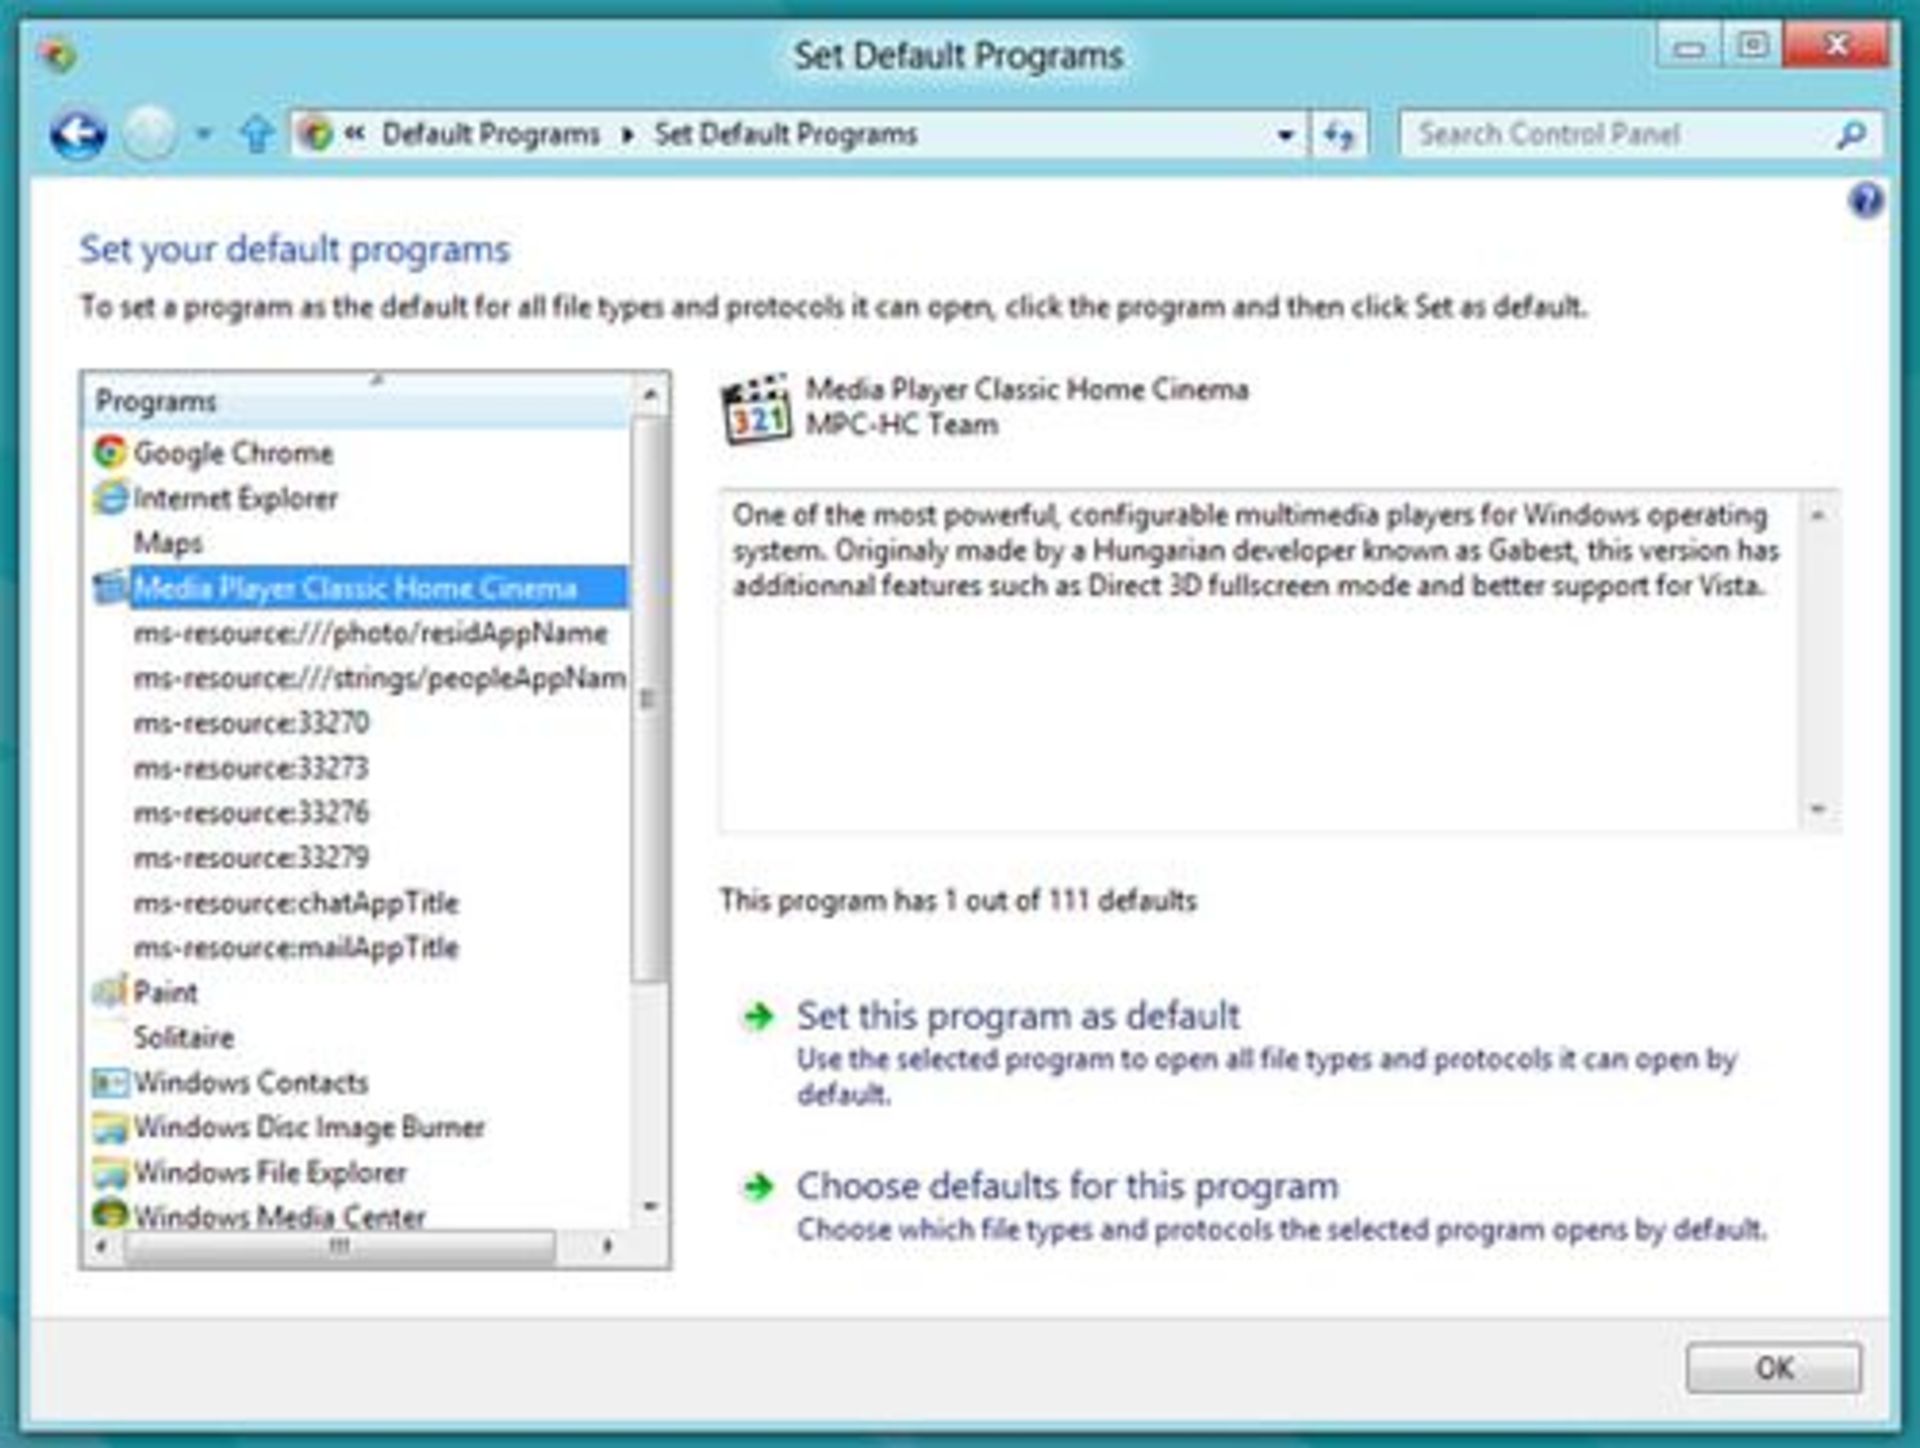1920x1448 pixels.
Task: Click the Windows Contacts icon
Action: (110, 1082)
